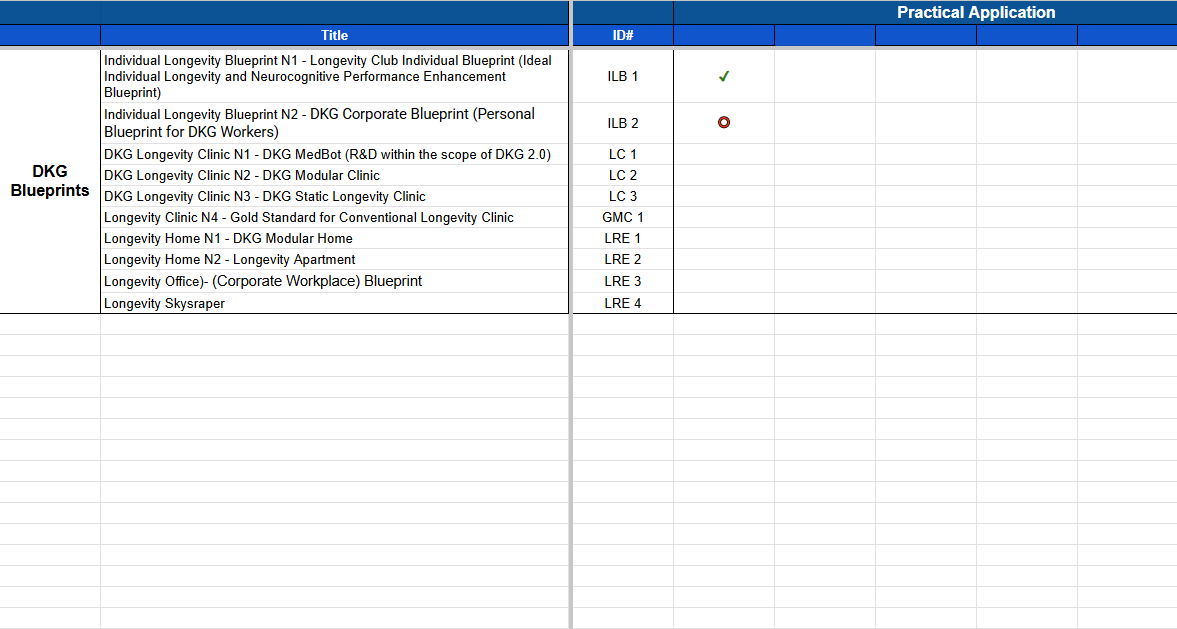Select the Longevity Club Individual Blueprint title cell

[334, 76]
